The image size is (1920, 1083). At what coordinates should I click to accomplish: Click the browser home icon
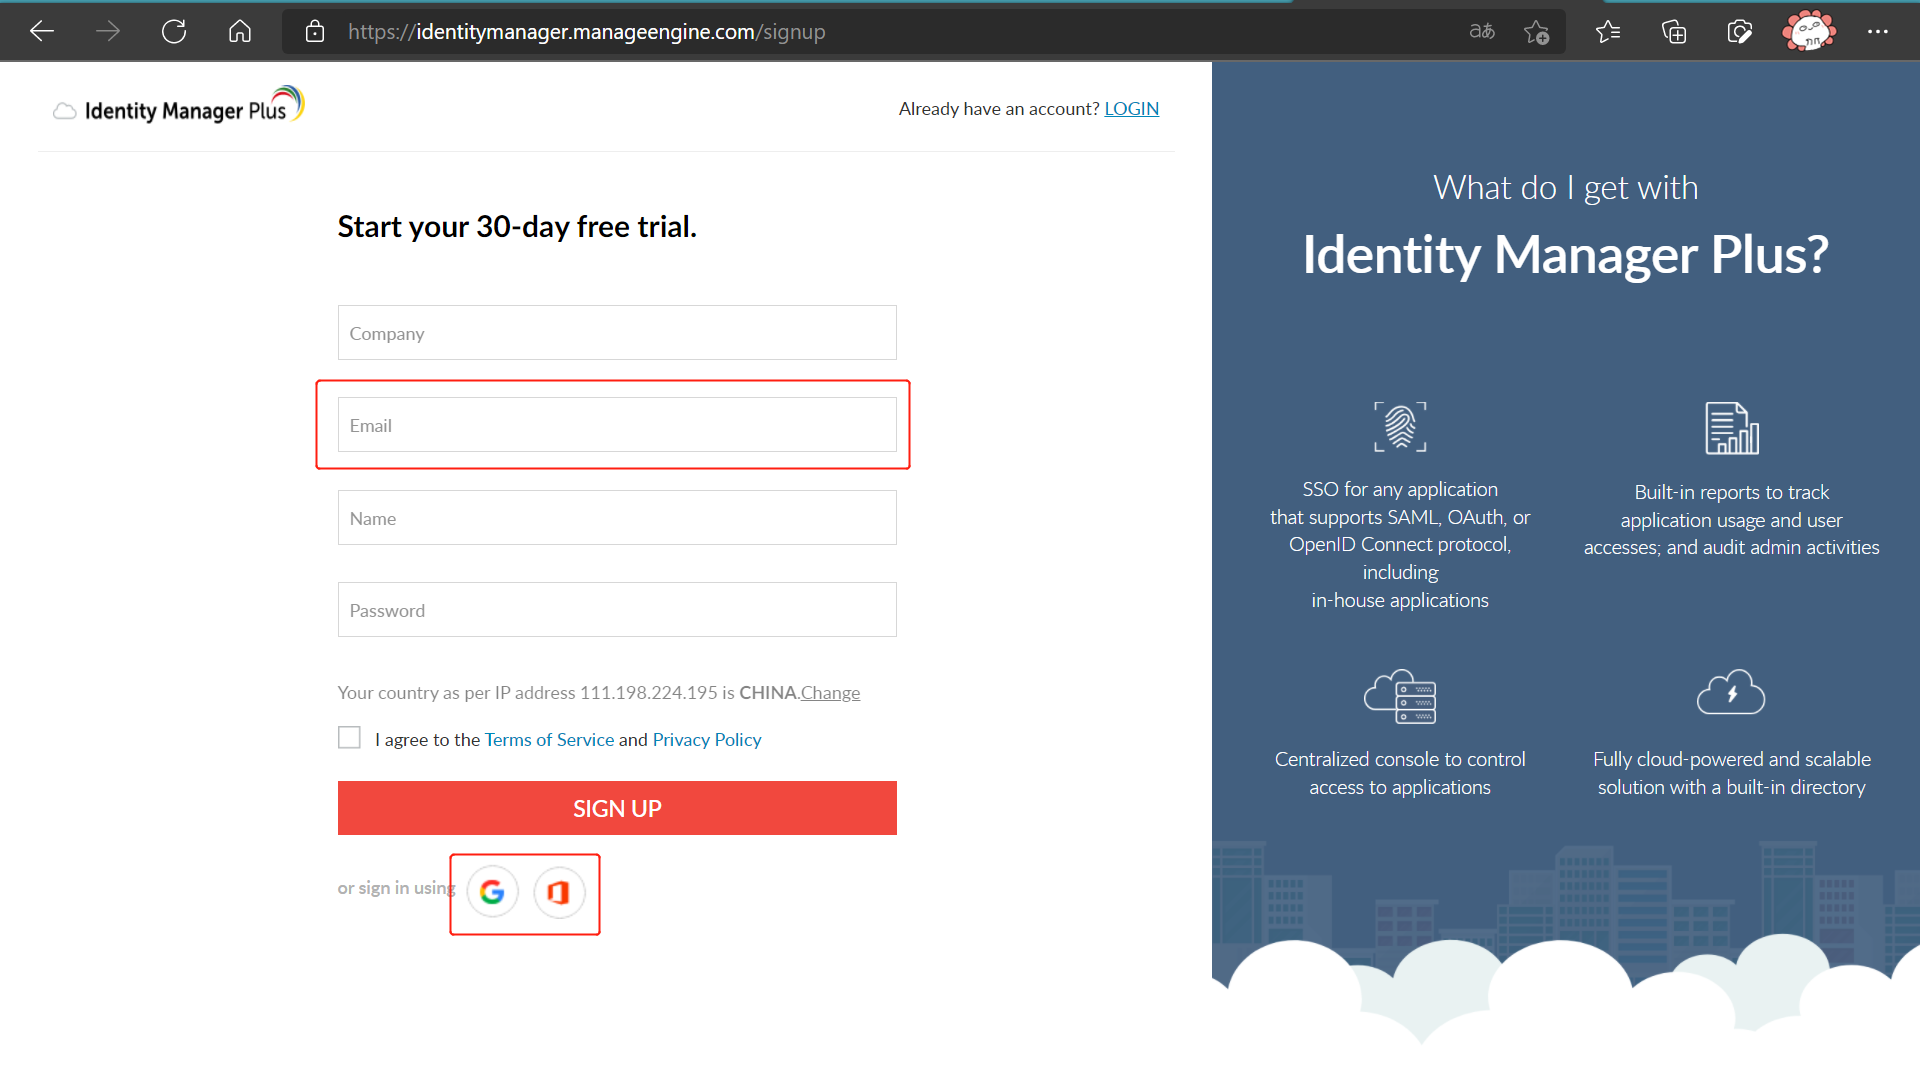pos(240,32)
